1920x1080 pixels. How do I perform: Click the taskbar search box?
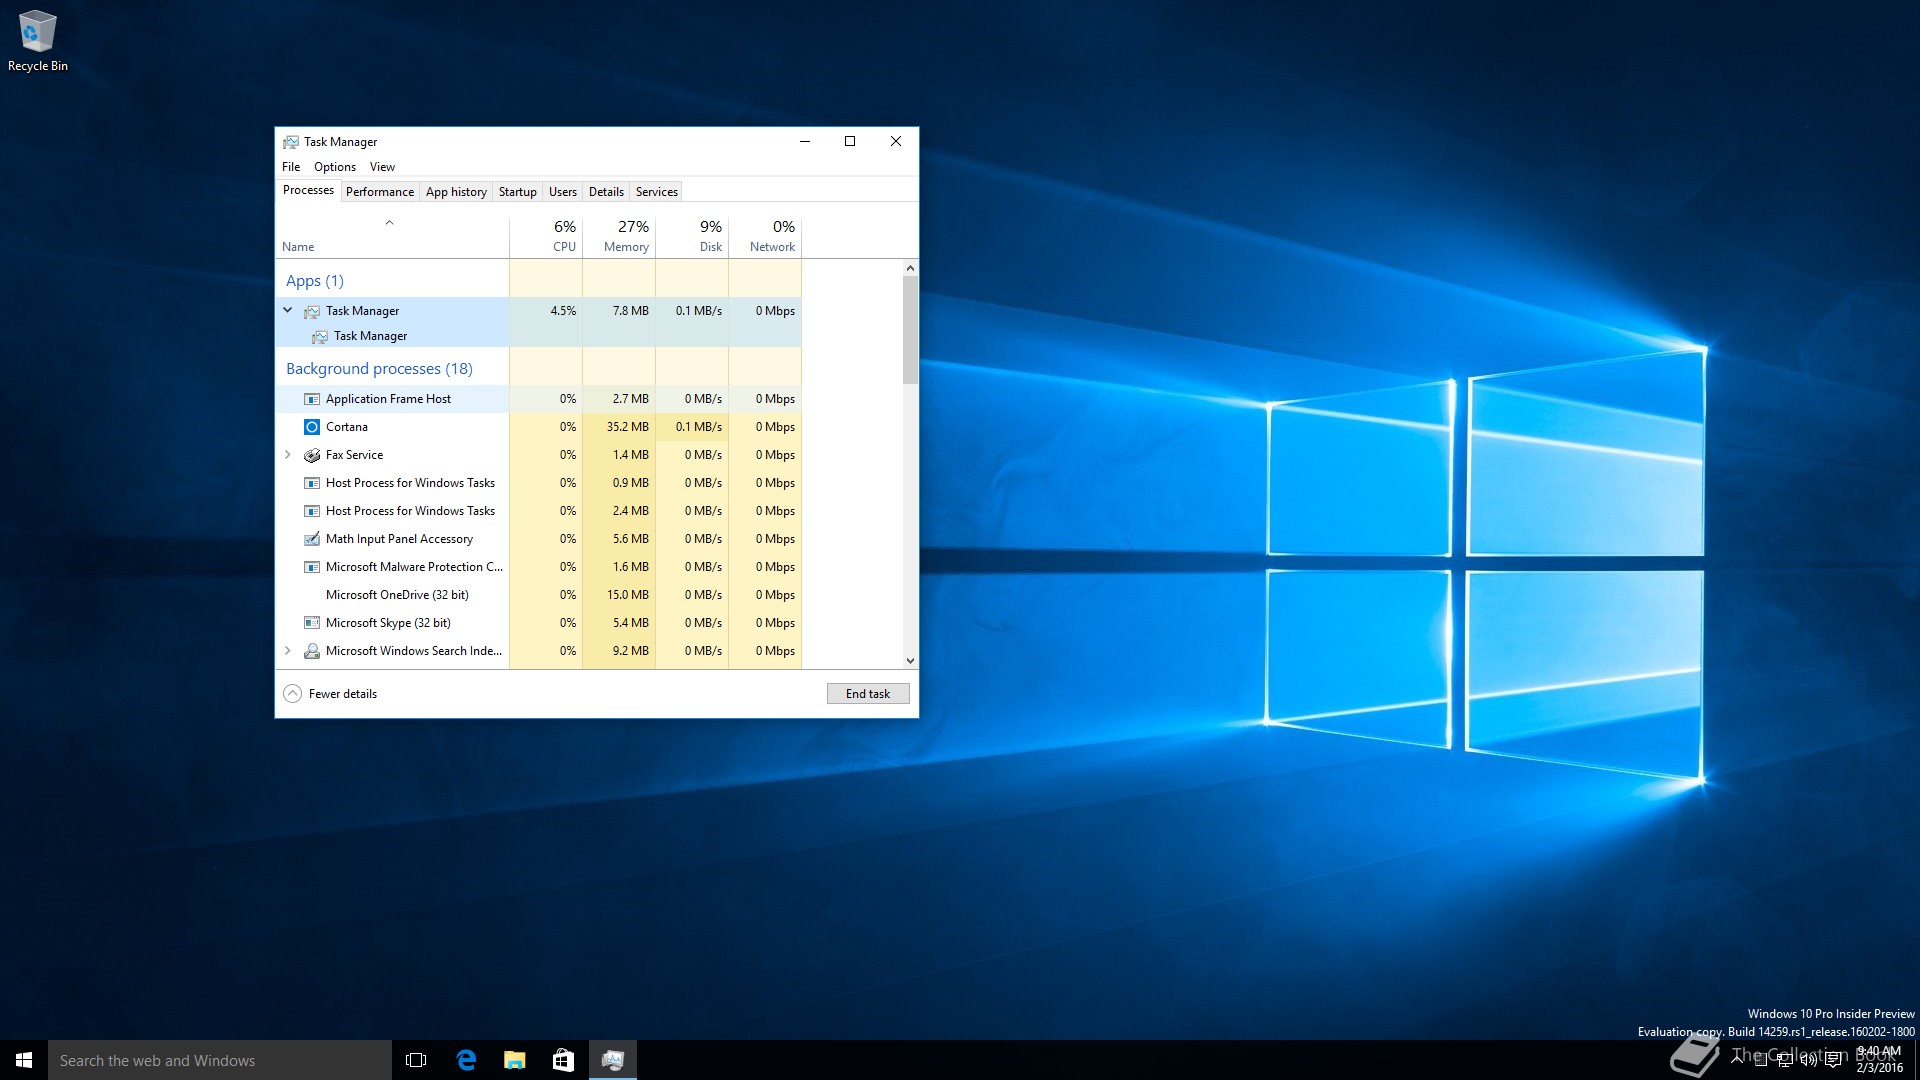(x=220, y=1060)
